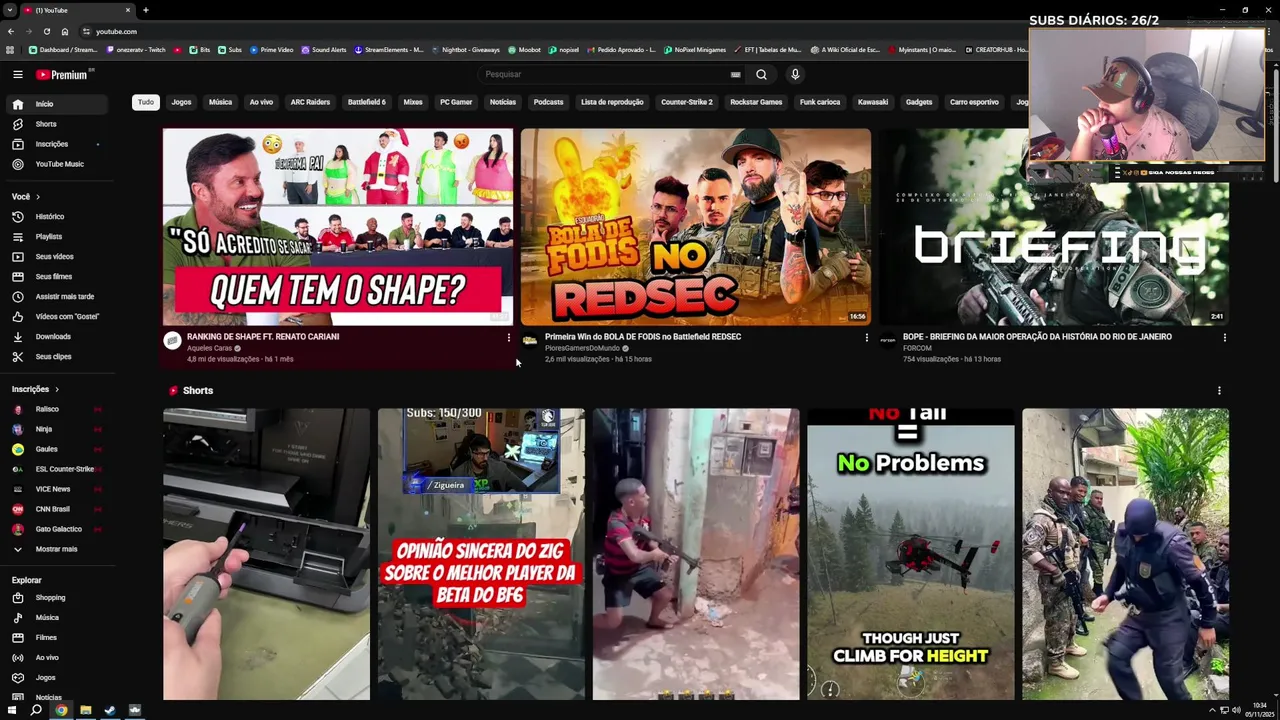
Task: Expand Mostrar mais subscriptions list
Action: click(x=58, y=549)
